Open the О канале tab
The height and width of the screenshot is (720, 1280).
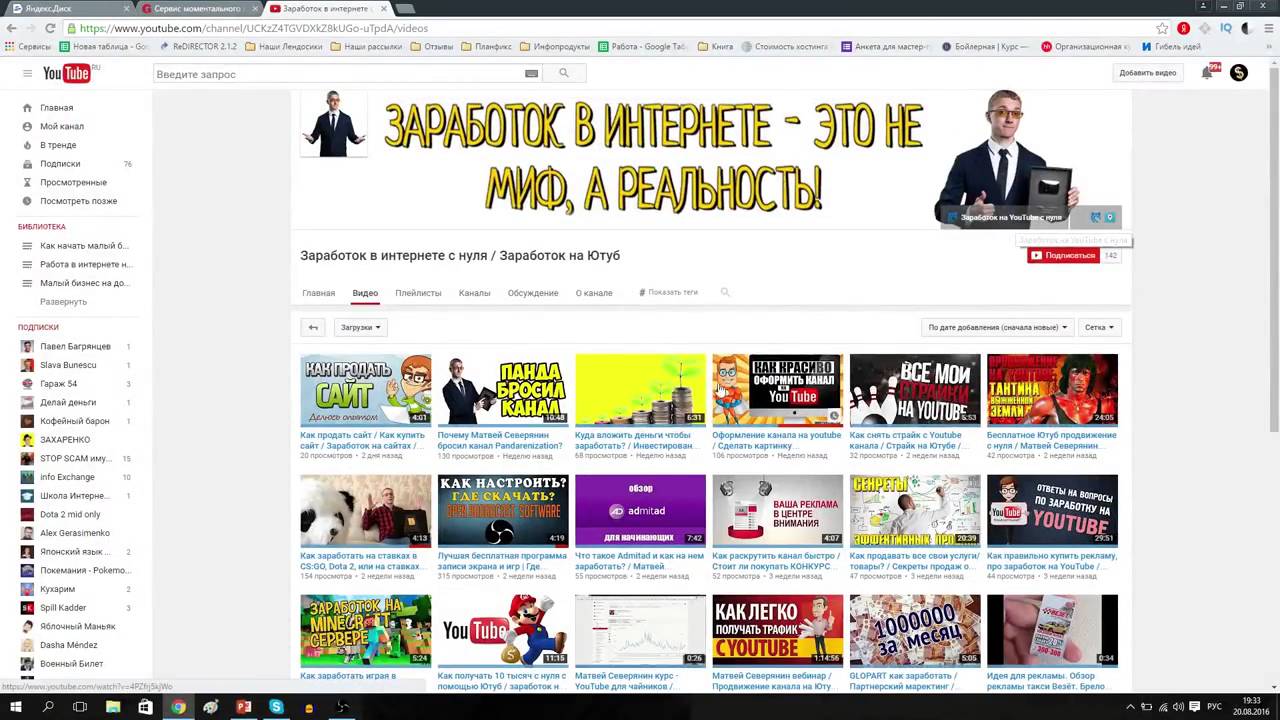point(594,293)
